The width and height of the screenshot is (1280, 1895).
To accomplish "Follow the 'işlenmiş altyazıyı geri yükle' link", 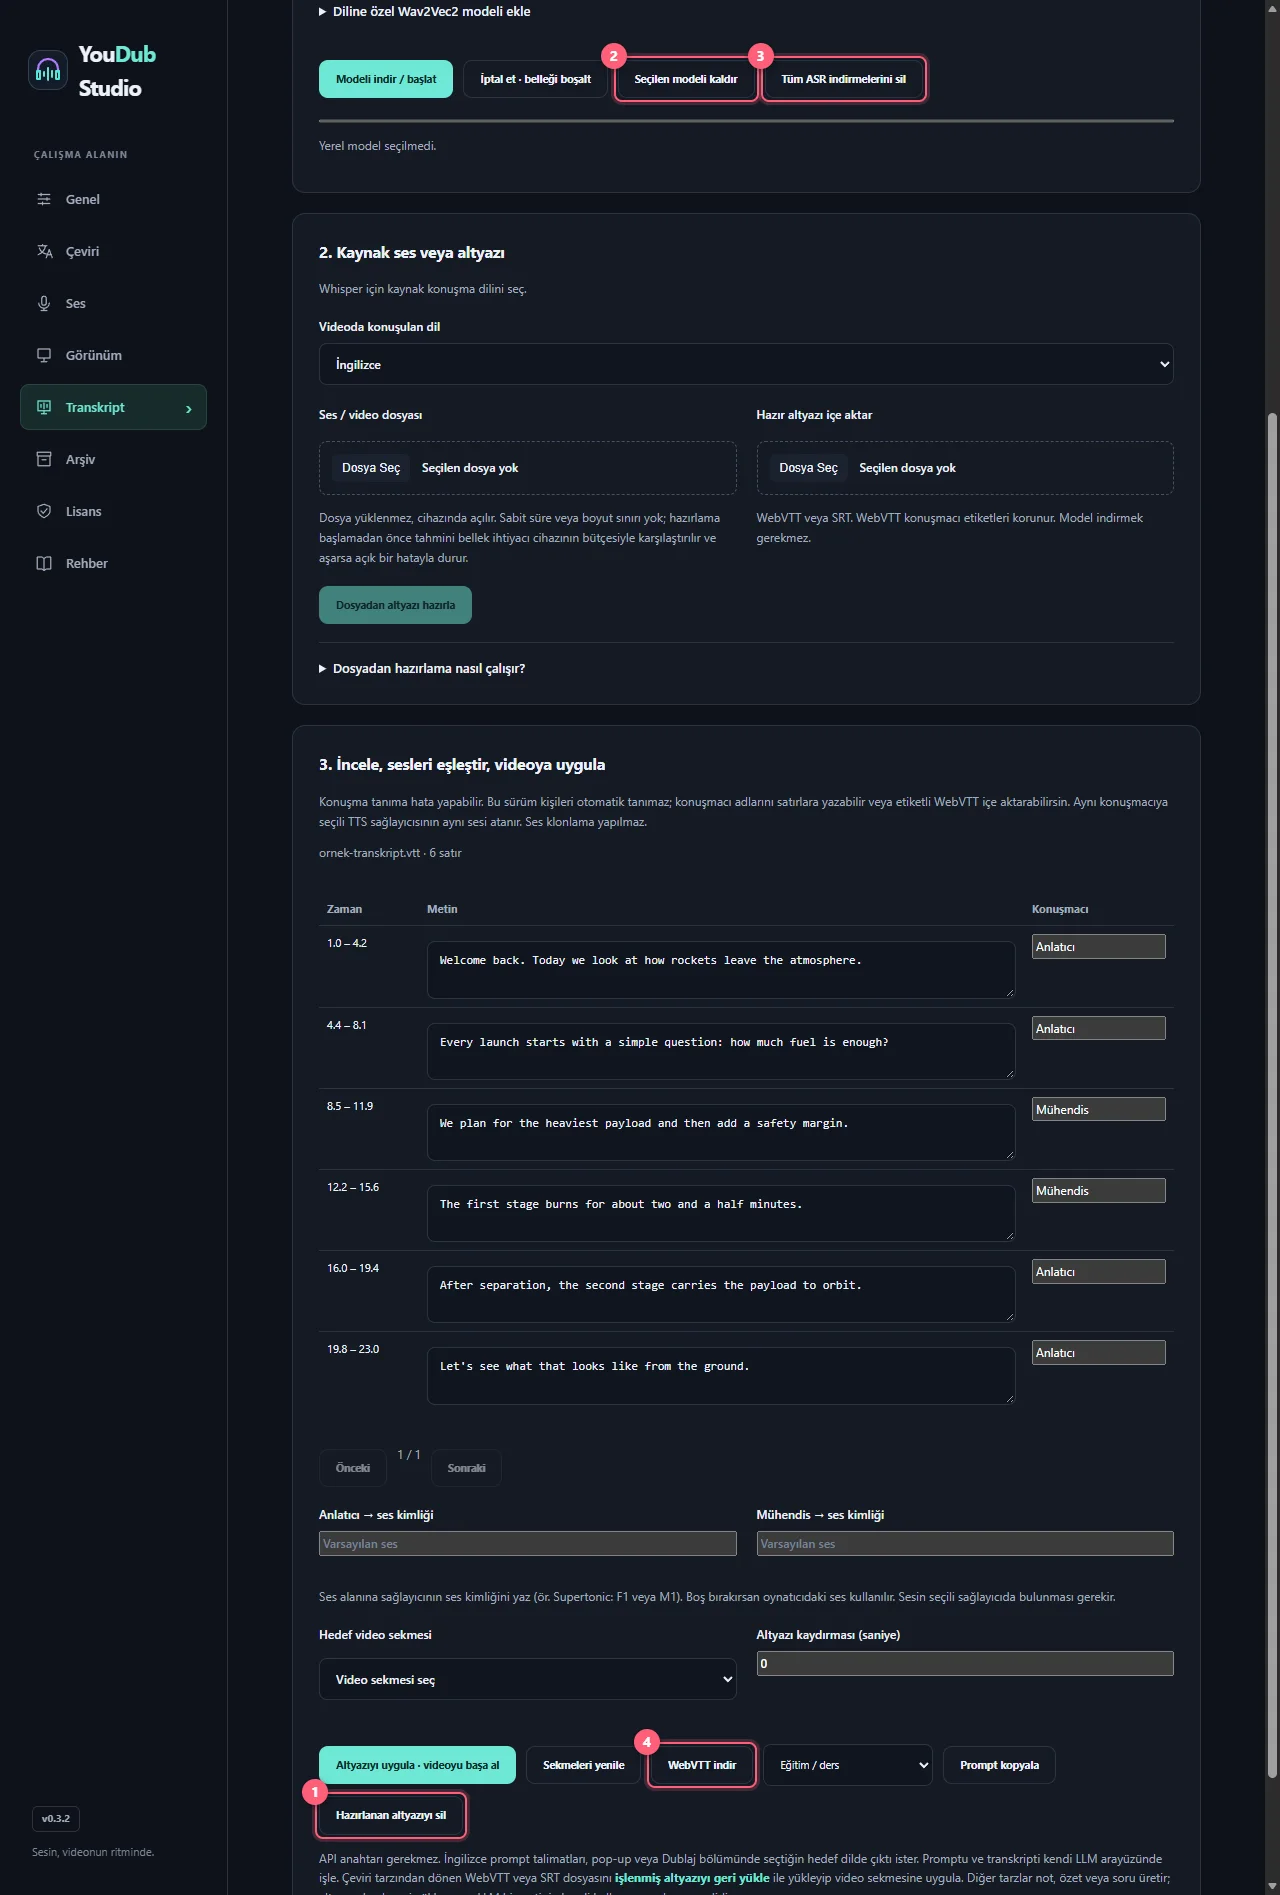I will 692,1878.
